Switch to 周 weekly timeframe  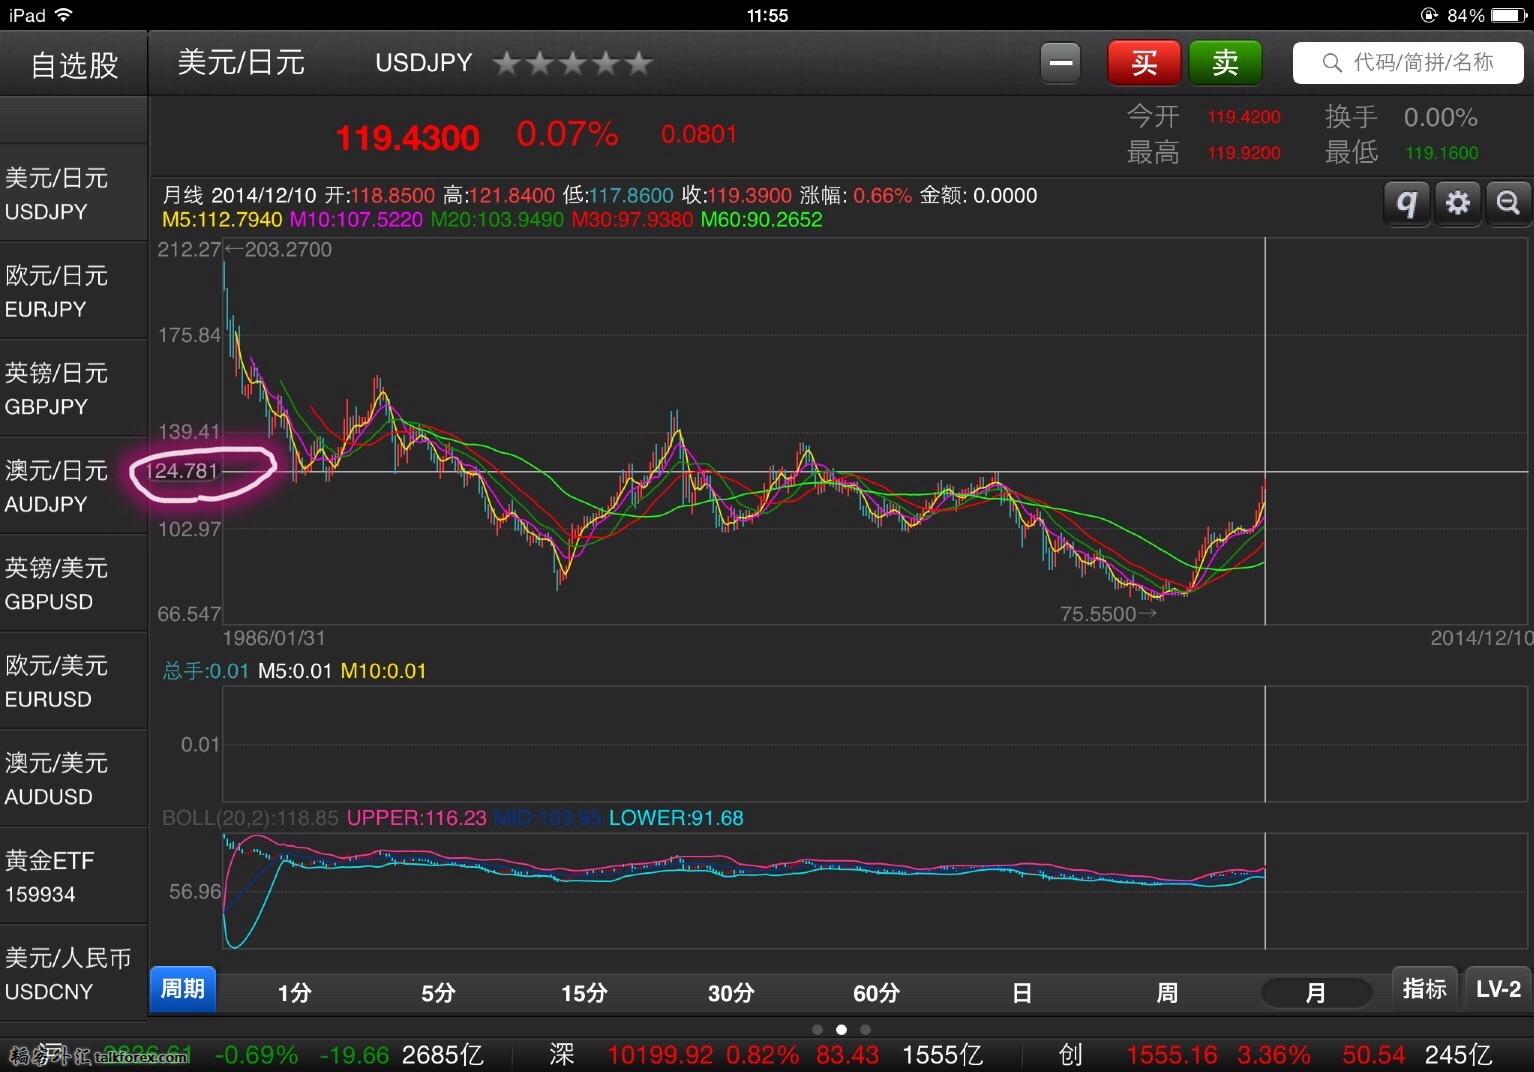coord(1167,993)
